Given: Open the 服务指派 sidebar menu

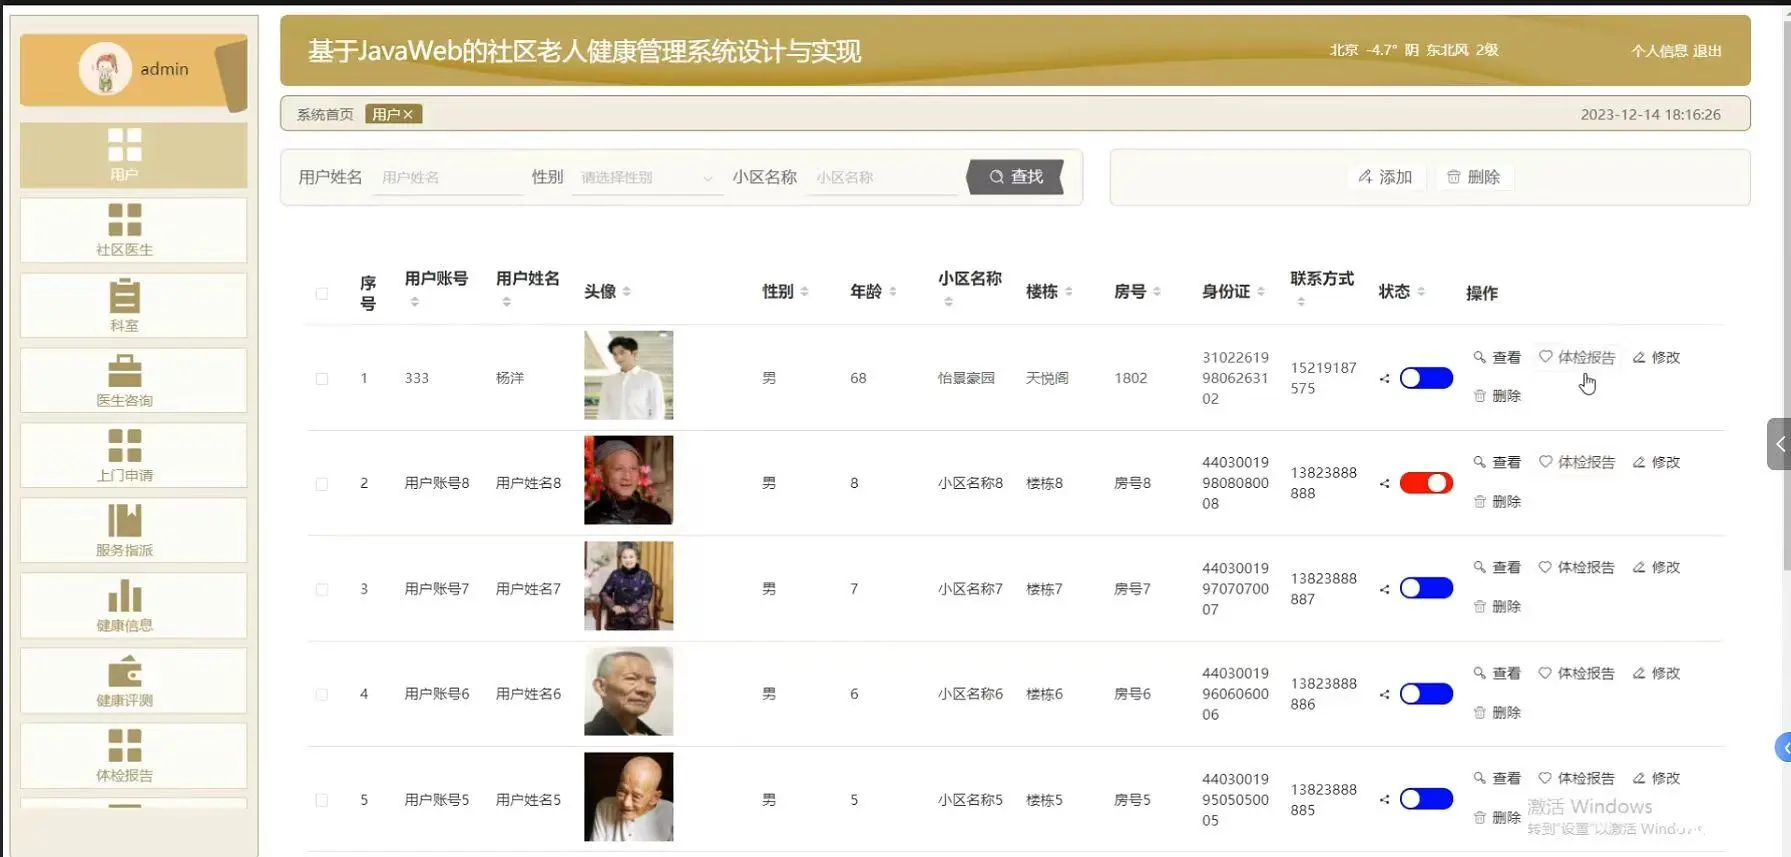Looking at the screenshot, I should coord(133,531).
